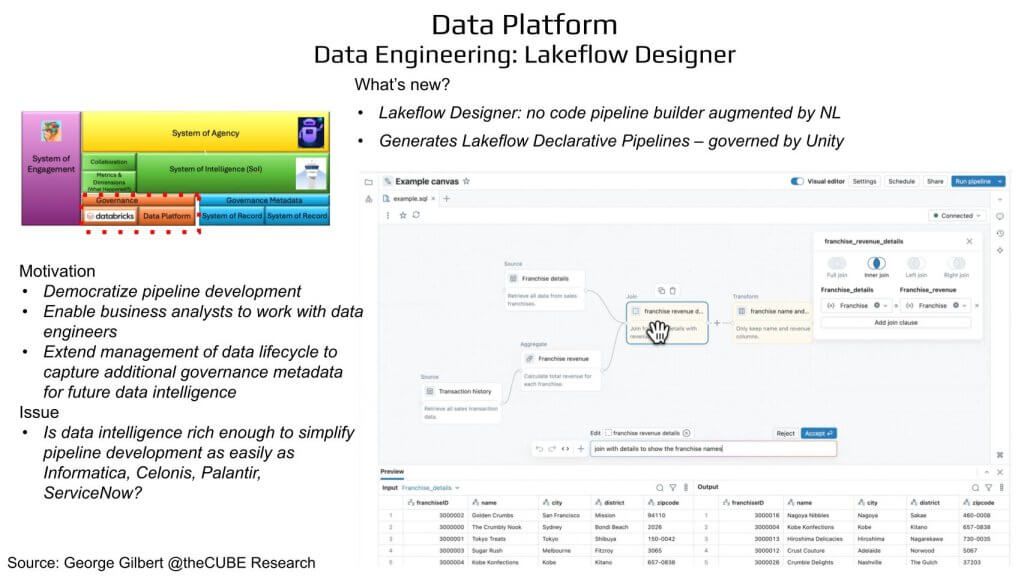
Task: Close the franchise_revenue_details join panel
Action: pyautogui.click(x=969, y=241)
